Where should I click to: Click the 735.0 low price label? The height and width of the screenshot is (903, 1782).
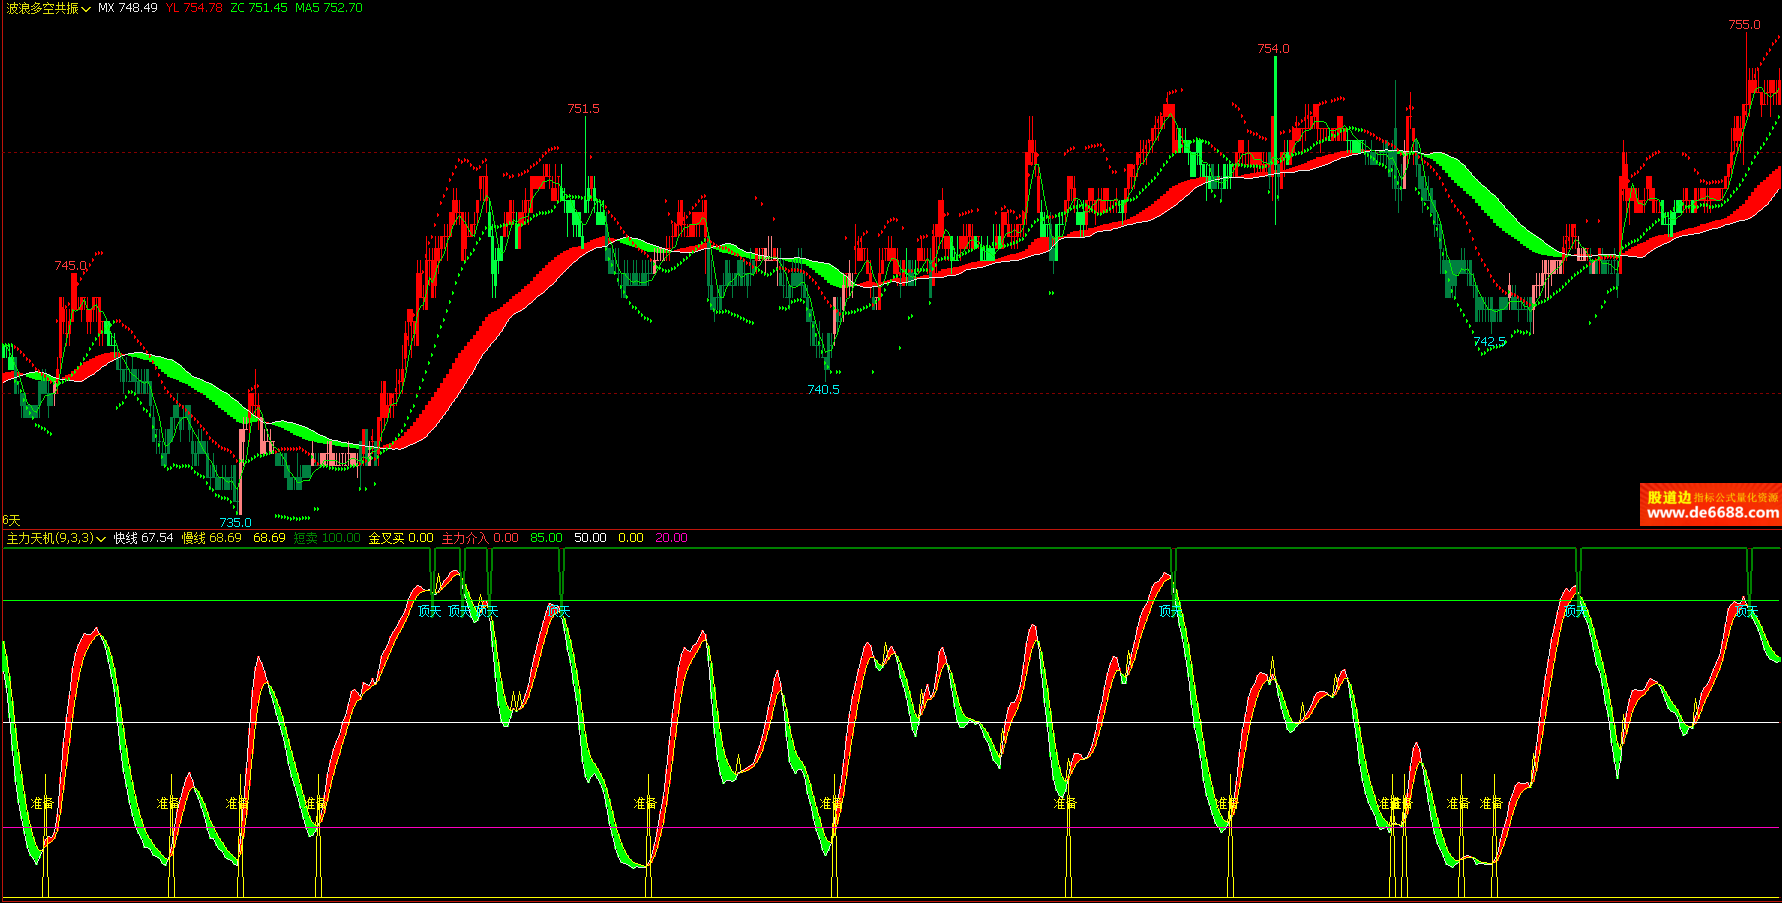click(x=235, y=522)
